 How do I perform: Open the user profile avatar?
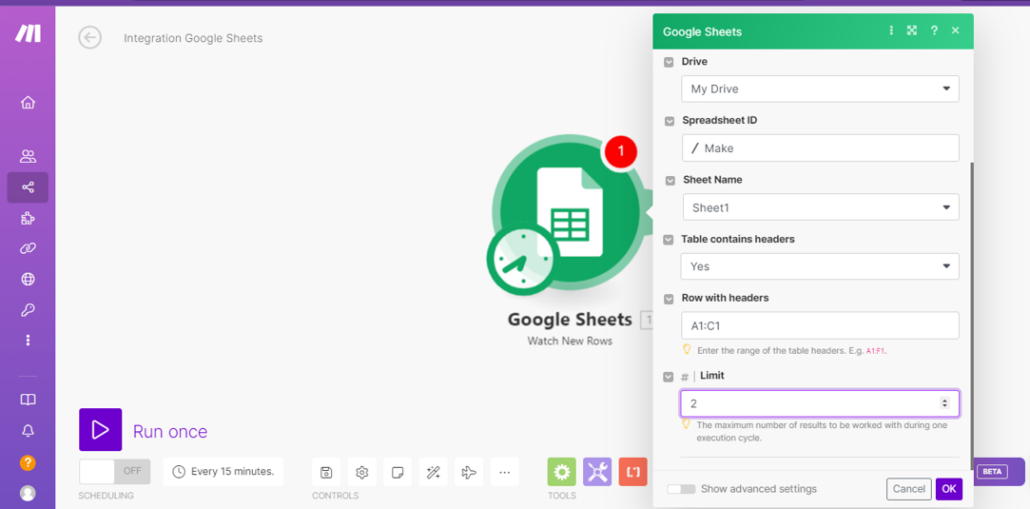28,493
